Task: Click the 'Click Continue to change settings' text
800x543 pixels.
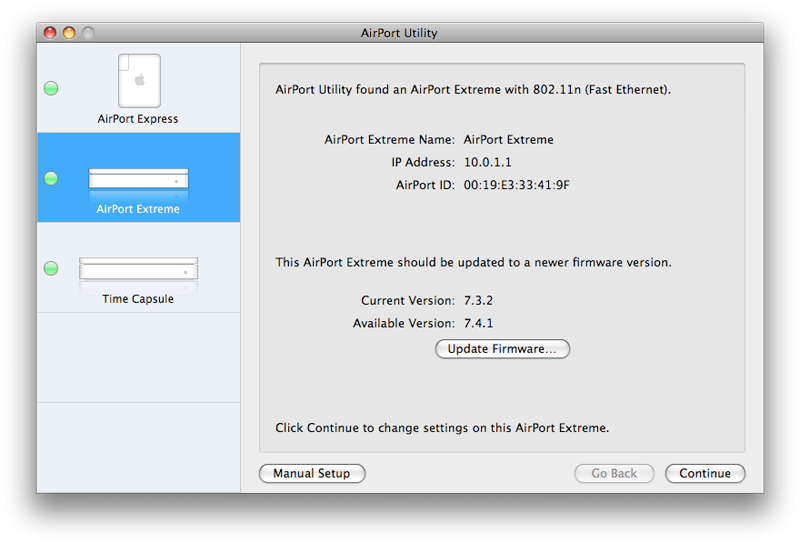Action: 442,428
